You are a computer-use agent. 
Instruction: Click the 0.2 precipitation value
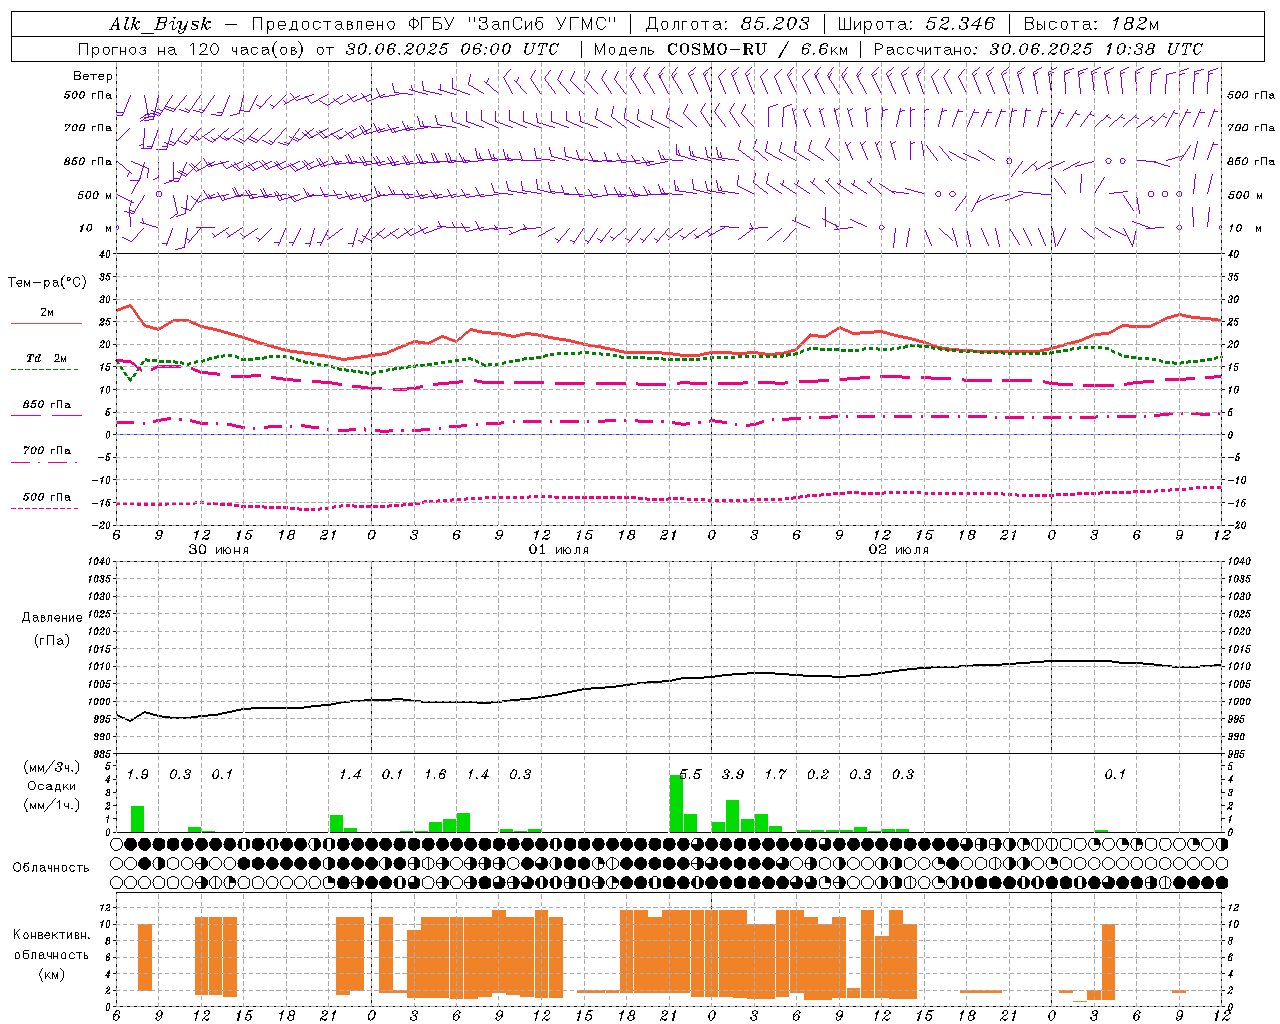pos(818,775)
